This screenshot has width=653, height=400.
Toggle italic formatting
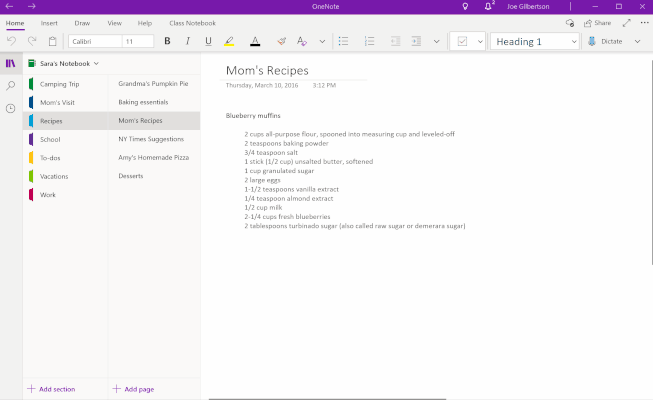pos(188,41)
